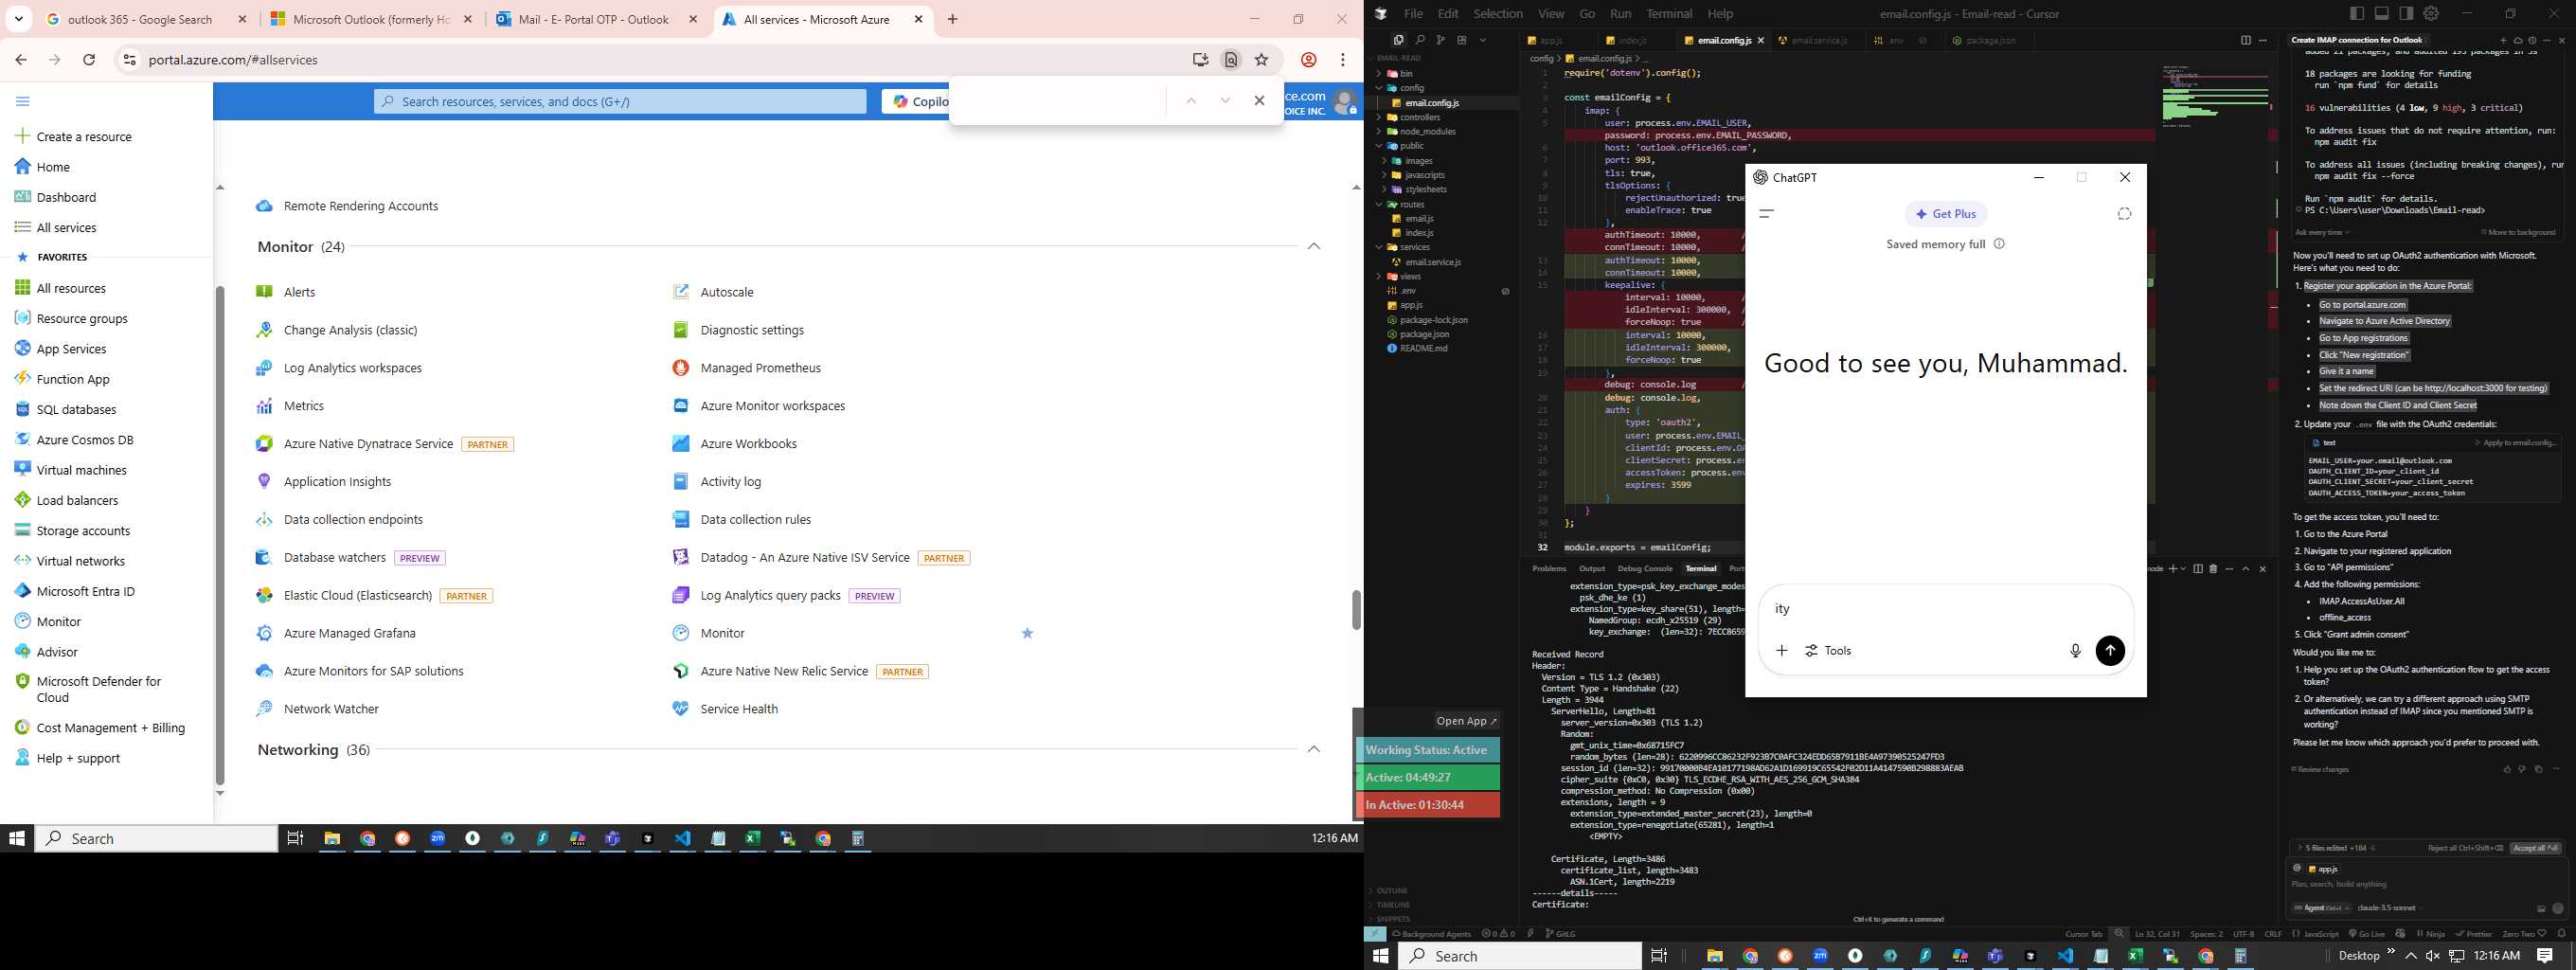Open Microsoft Entra ID in sidebar

pyautogui.click(x=85, y=592)
